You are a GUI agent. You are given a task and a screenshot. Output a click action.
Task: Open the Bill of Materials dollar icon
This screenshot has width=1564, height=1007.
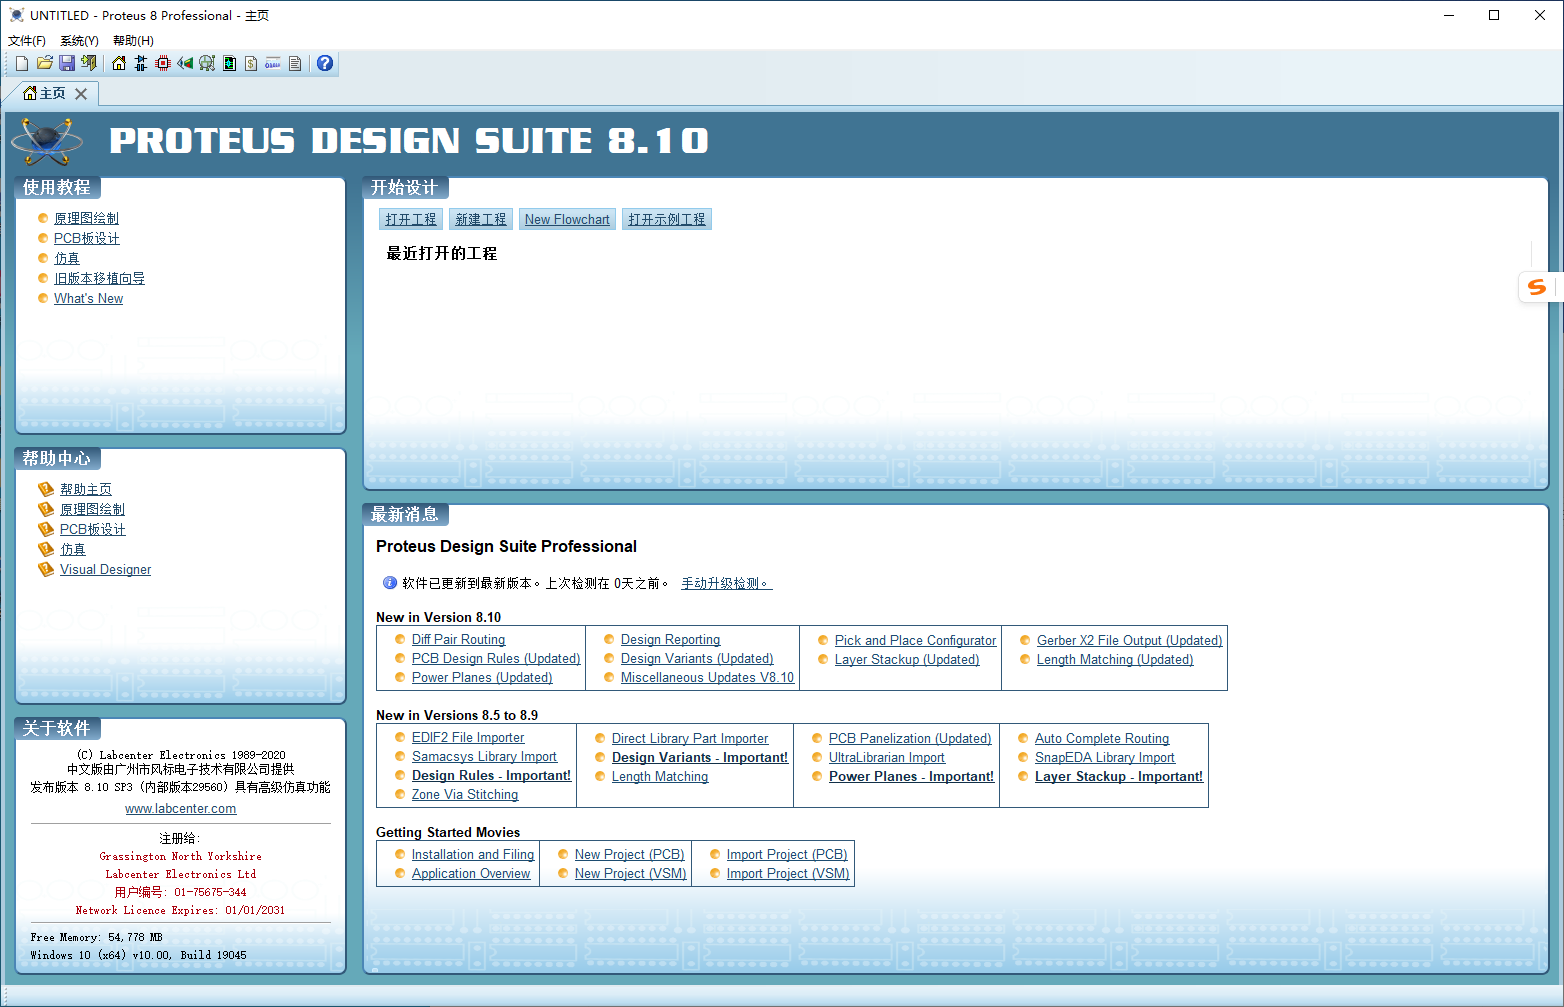251,63
